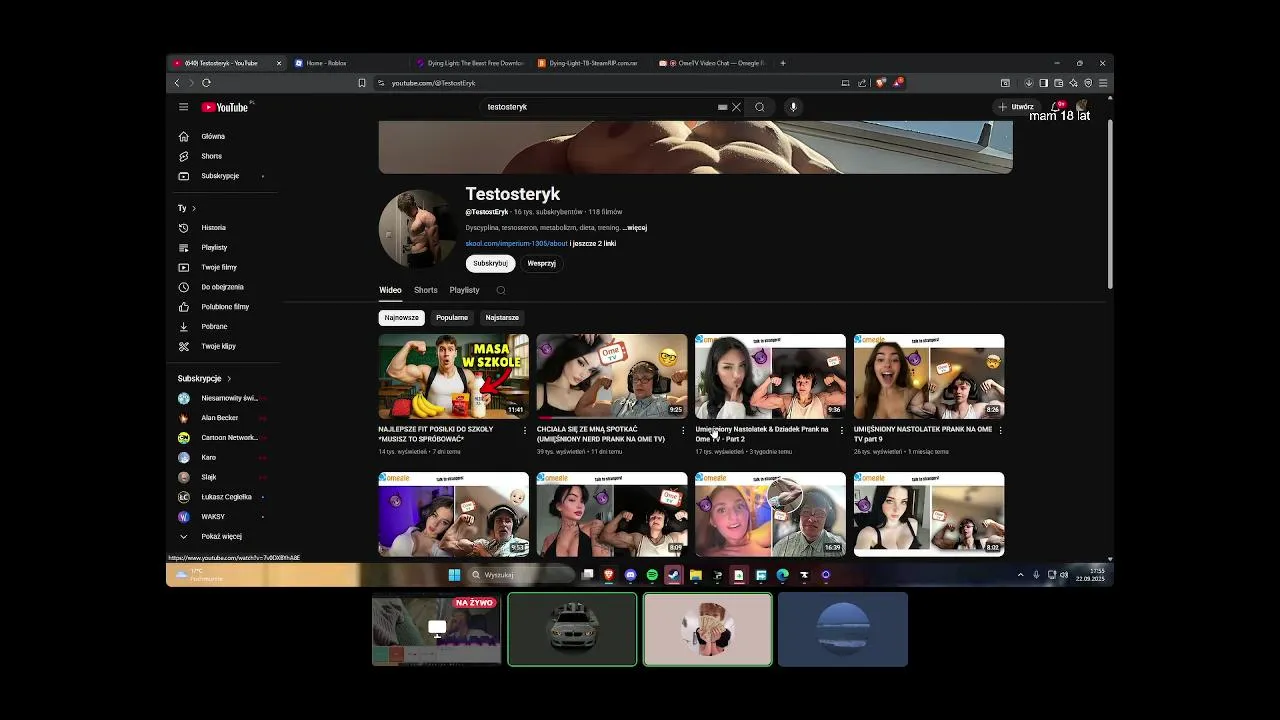
Task: Expand the Ty section chevron
Action: click(x=193, y=208)
